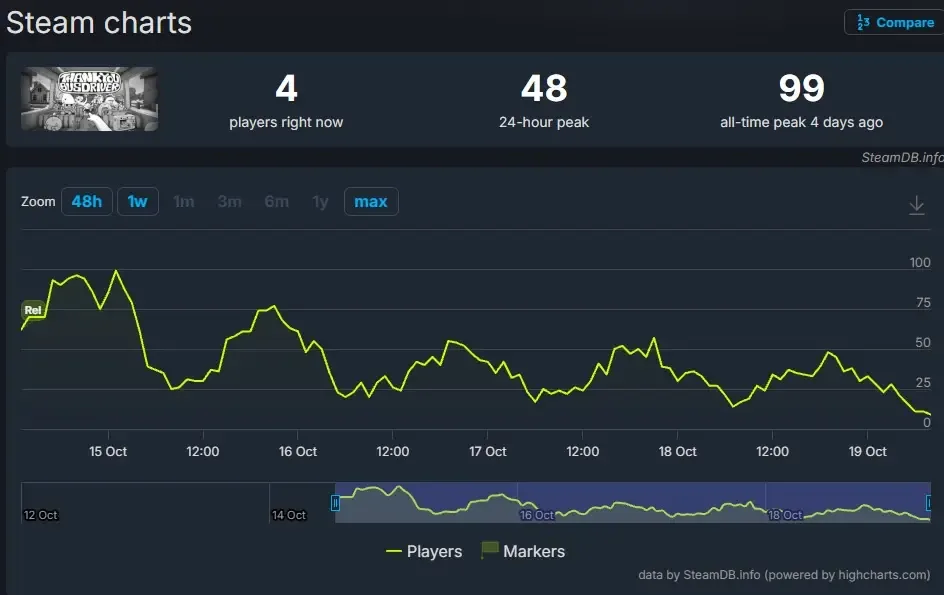
Task: Click the Thank You Bus Driver game thumbnail
Action: [x=90, y=99]
